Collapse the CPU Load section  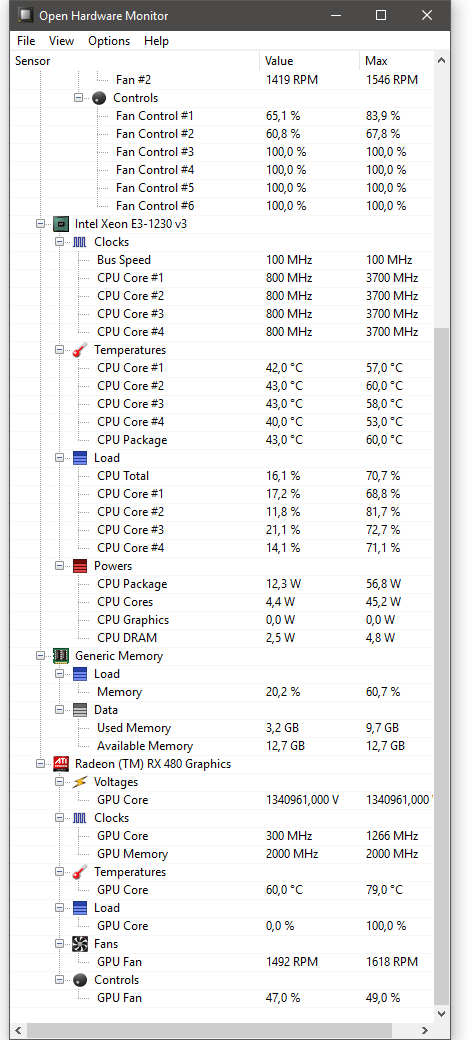[60, 458]
